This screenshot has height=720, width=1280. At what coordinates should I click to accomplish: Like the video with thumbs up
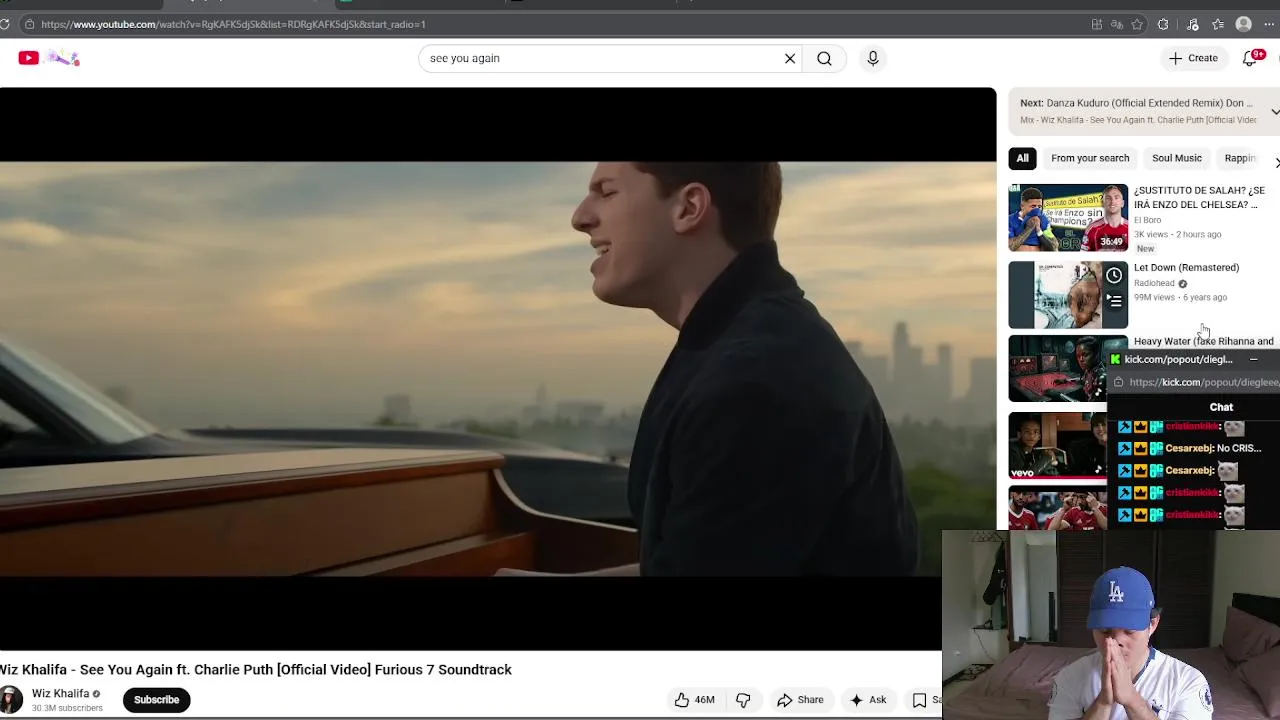tap(694, 700)
